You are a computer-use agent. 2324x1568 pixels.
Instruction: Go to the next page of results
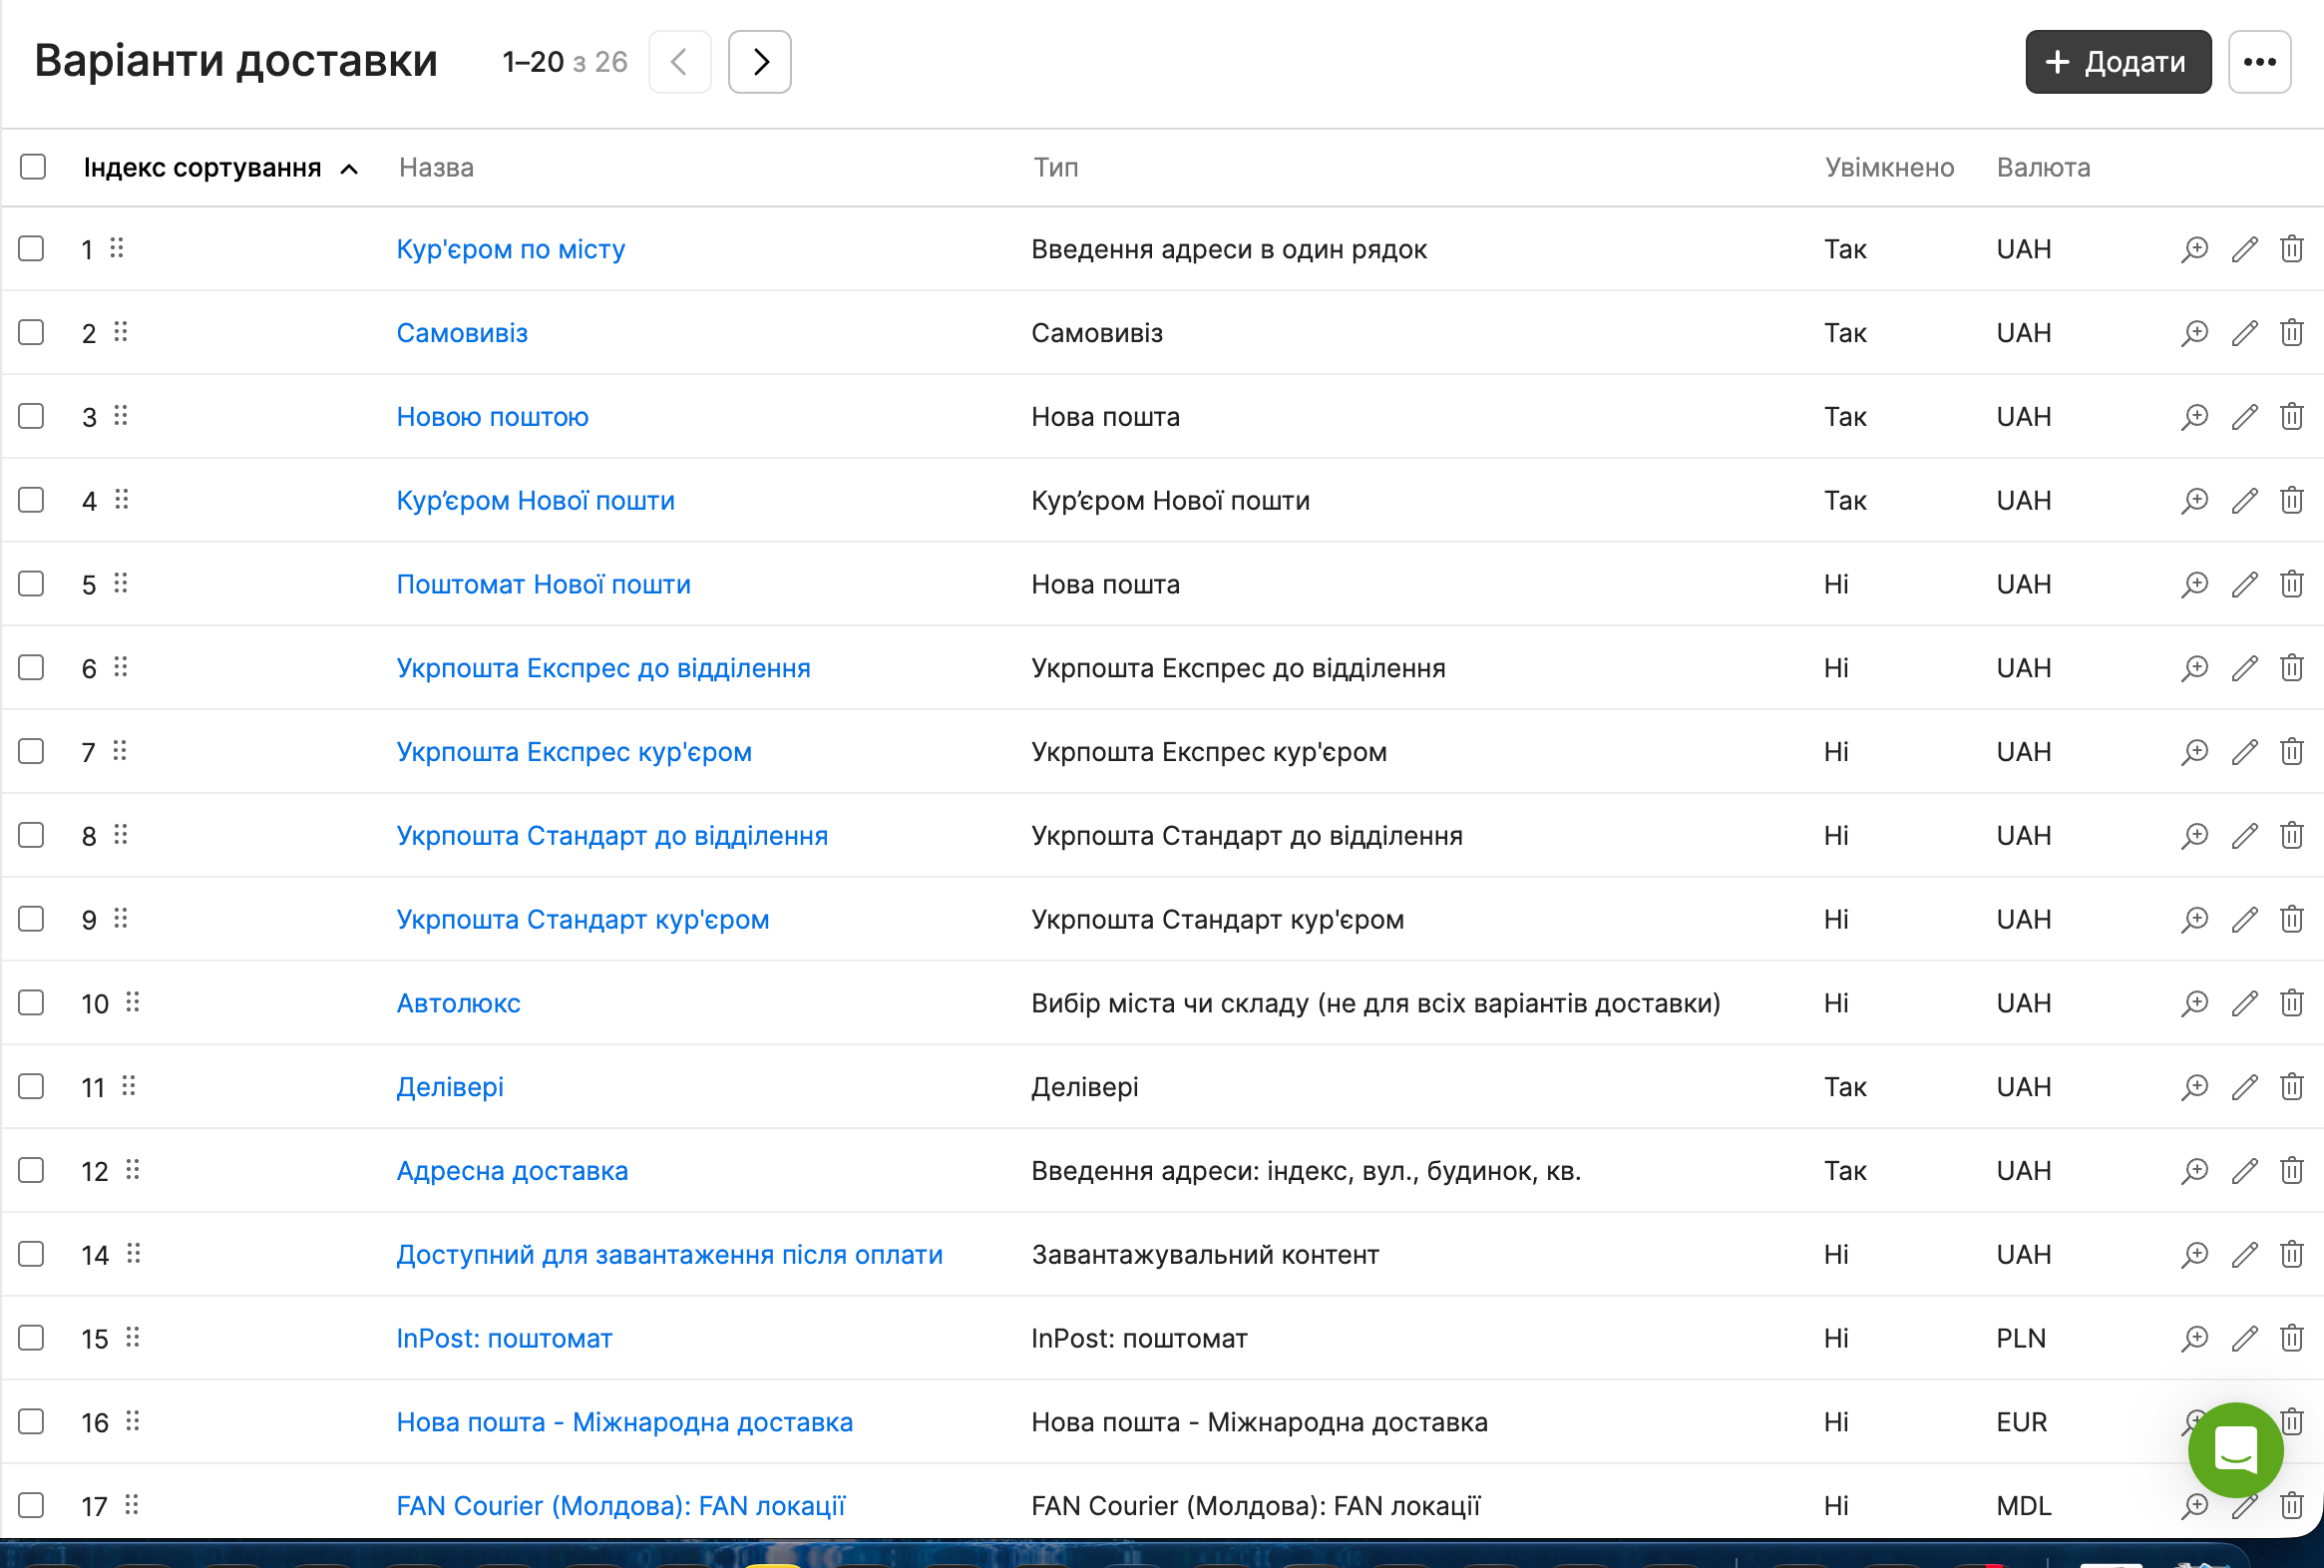(760, 62)
